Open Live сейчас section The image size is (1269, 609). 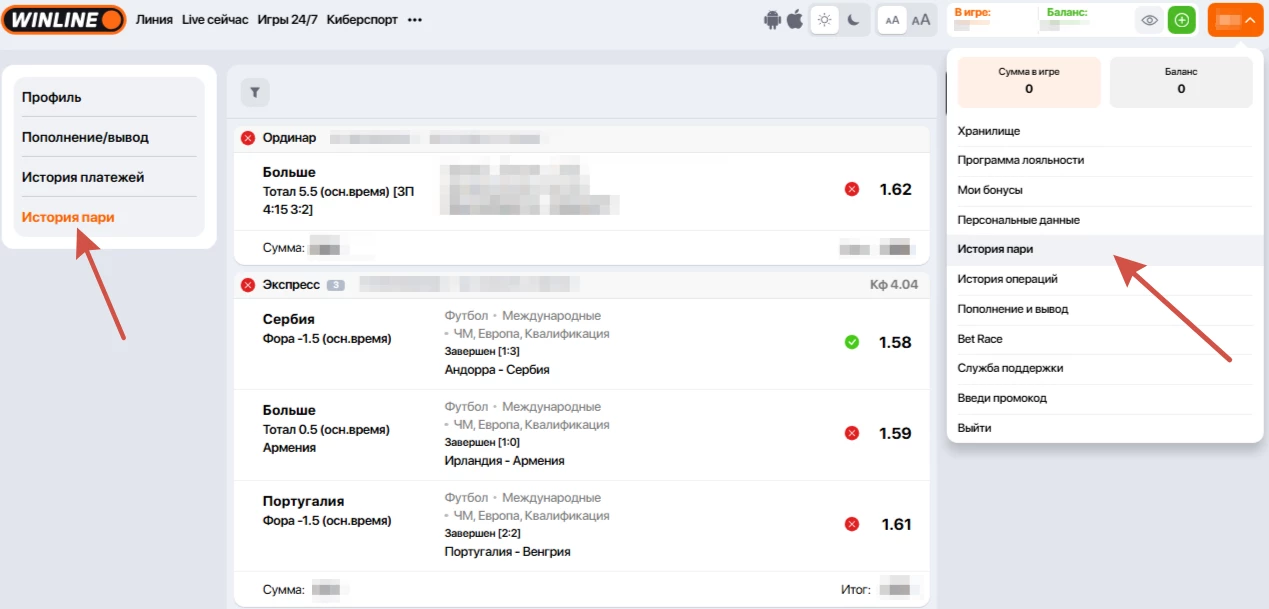pyautogui.click(x=215, y=20)
